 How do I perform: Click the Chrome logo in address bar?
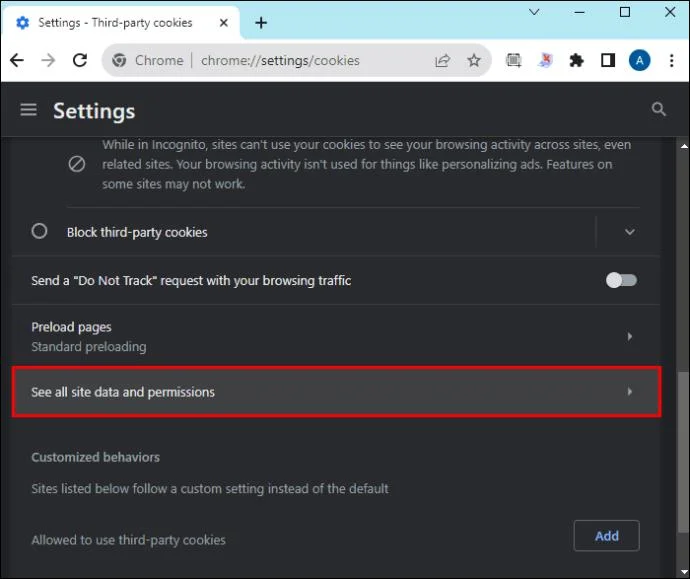pos(119,60)
